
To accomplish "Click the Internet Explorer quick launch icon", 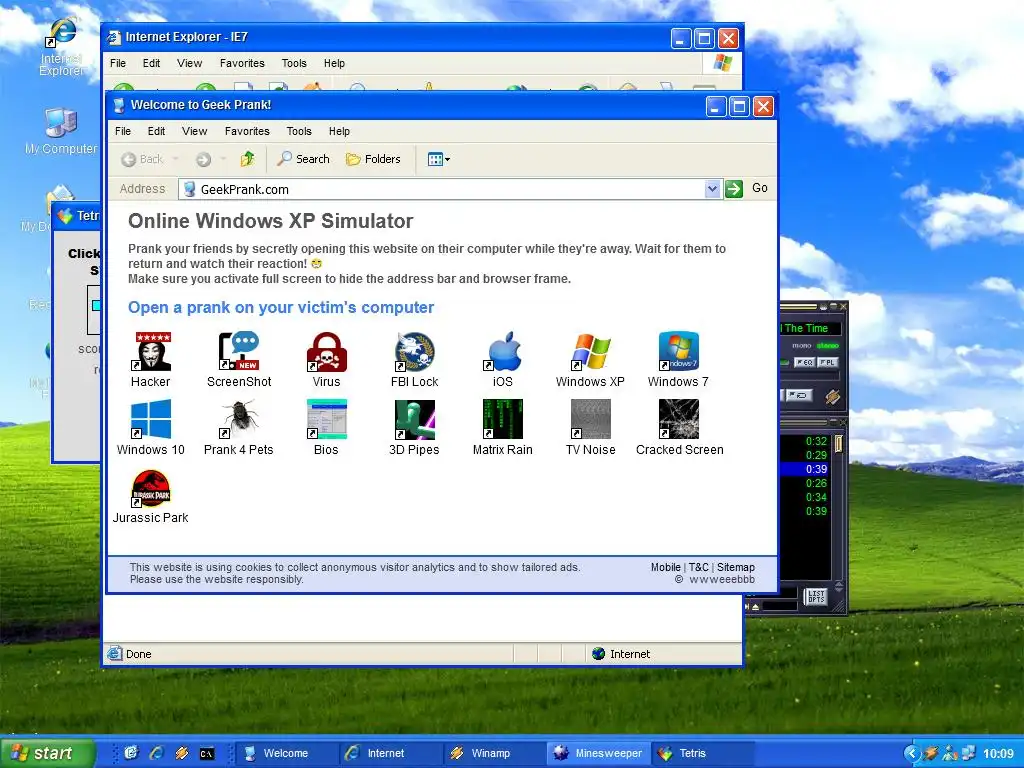I will pos(157,753).
